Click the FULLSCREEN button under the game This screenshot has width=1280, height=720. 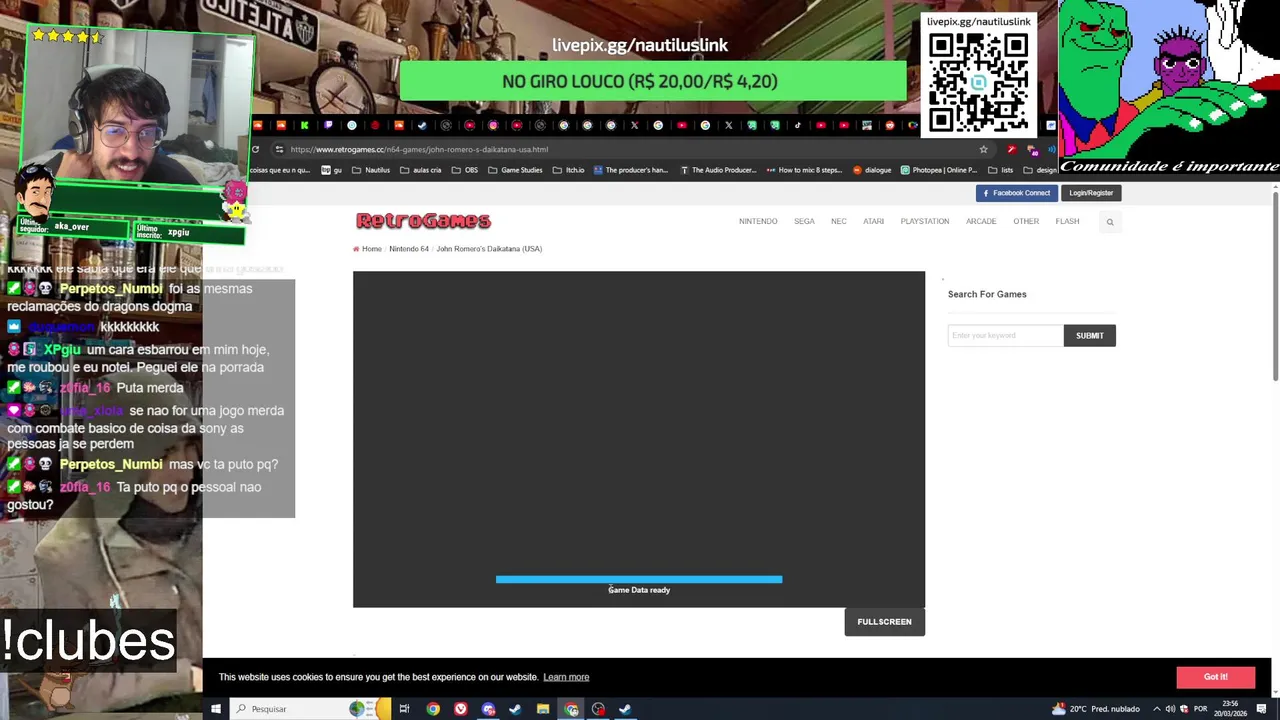coord(884,622)
